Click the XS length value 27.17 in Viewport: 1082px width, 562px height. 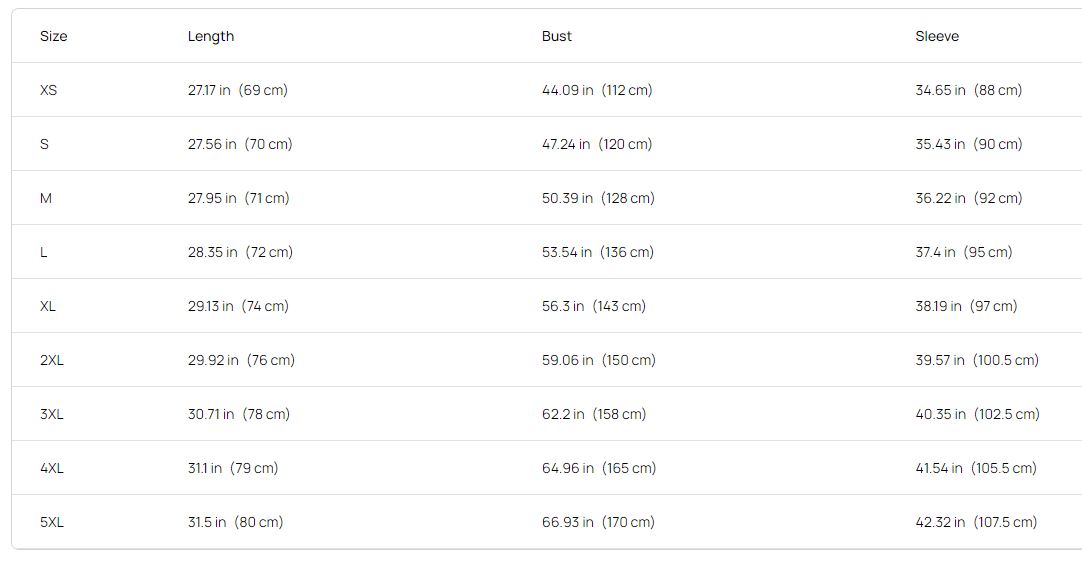coord(209,90)
